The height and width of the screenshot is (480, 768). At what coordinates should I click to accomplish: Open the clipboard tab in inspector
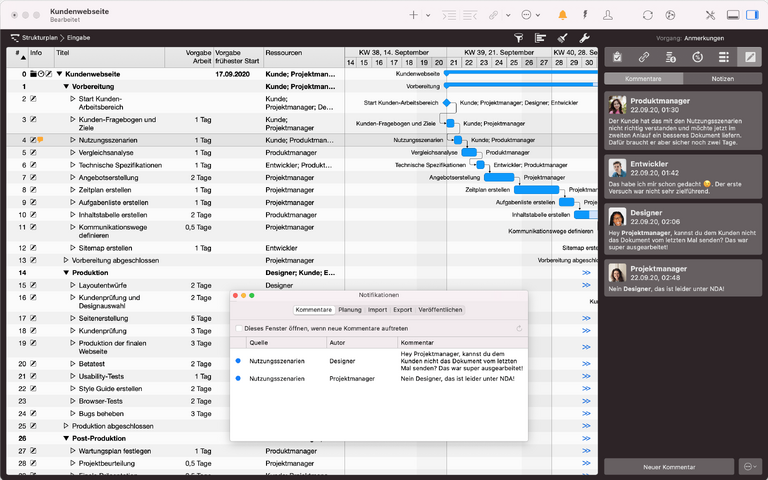pyautogui.click(x=617, y=57)
